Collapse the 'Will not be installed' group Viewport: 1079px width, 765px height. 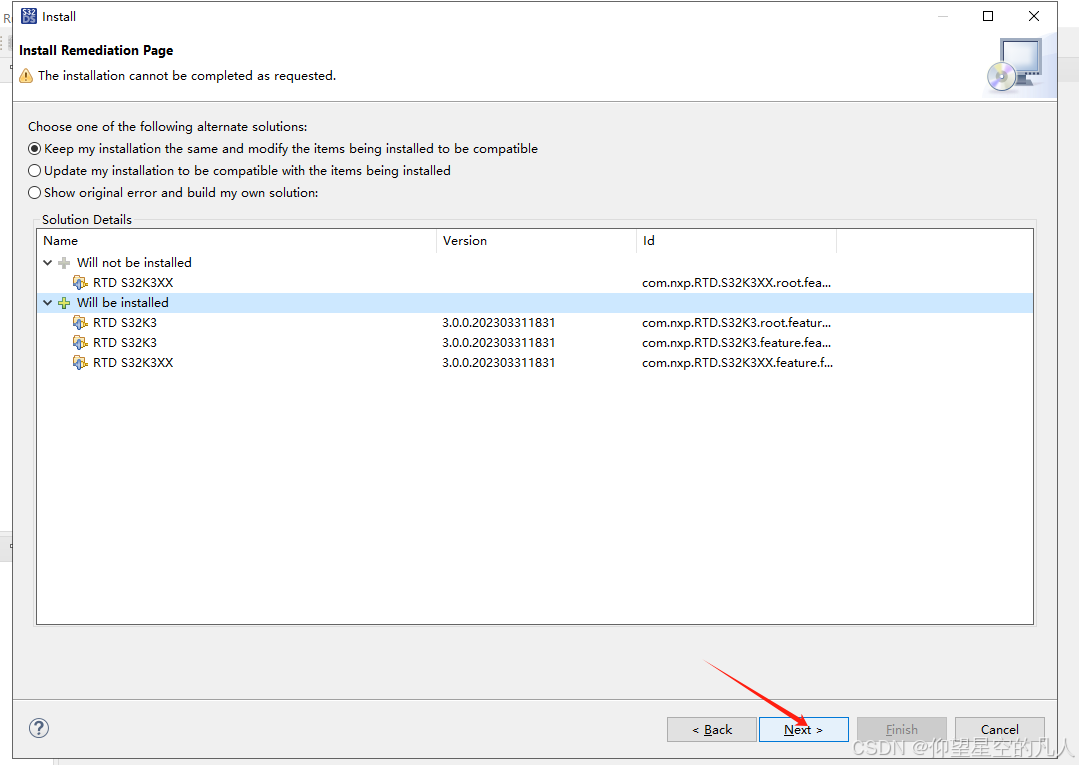tap(47, 263)
